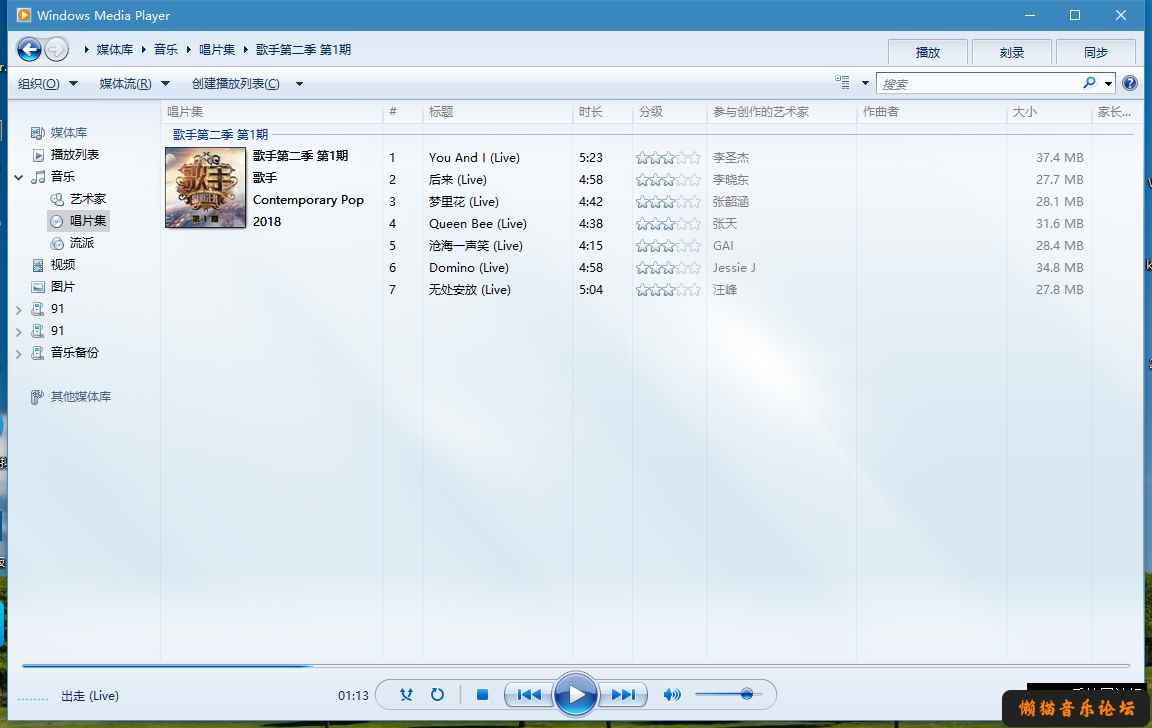Screen dimensions: 1152x728
Task: Skip to the previous track
Action: click(528, 694)
